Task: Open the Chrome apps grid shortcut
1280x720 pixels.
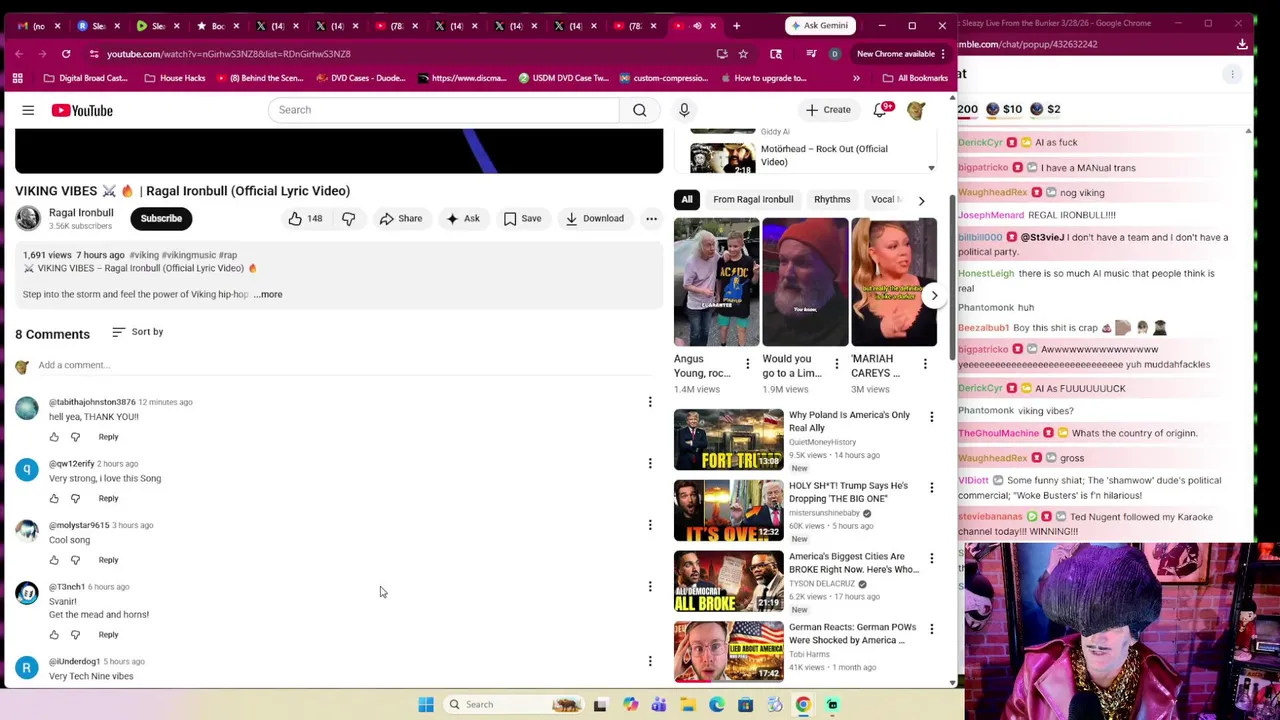Action: pyautogui.click(x=17, y=78)
